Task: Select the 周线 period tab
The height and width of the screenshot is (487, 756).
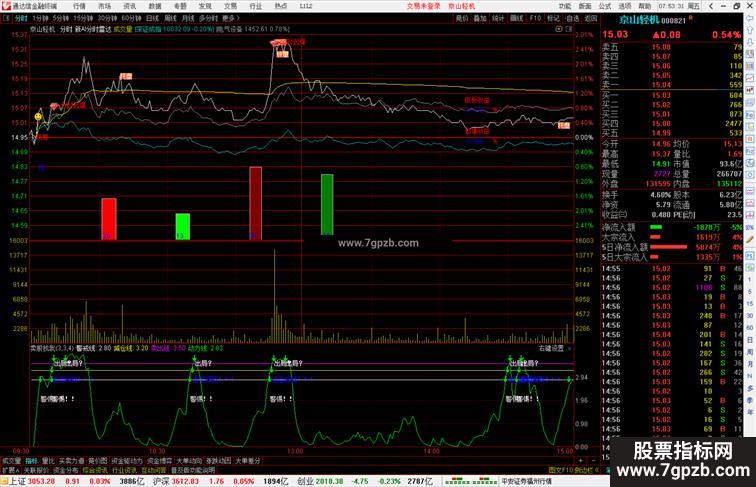Action: click(170, 18)
